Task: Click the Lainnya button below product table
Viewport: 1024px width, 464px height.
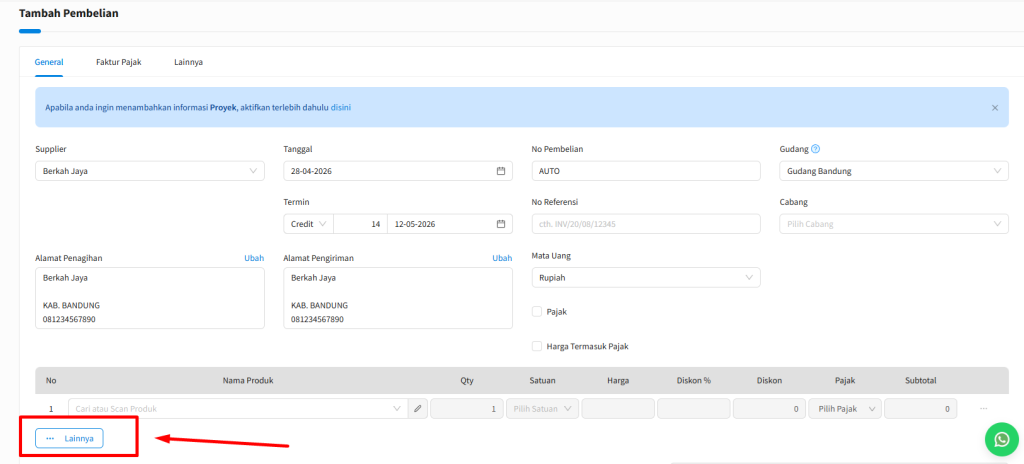Action: 69,438
